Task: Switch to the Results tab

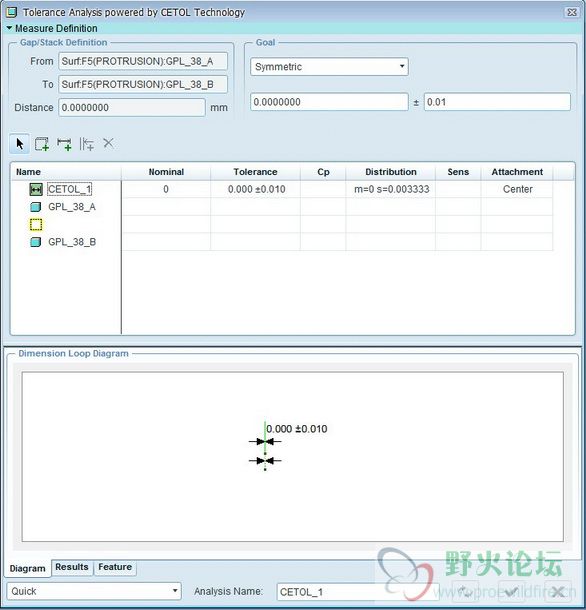Action: (x=72, y=567)
